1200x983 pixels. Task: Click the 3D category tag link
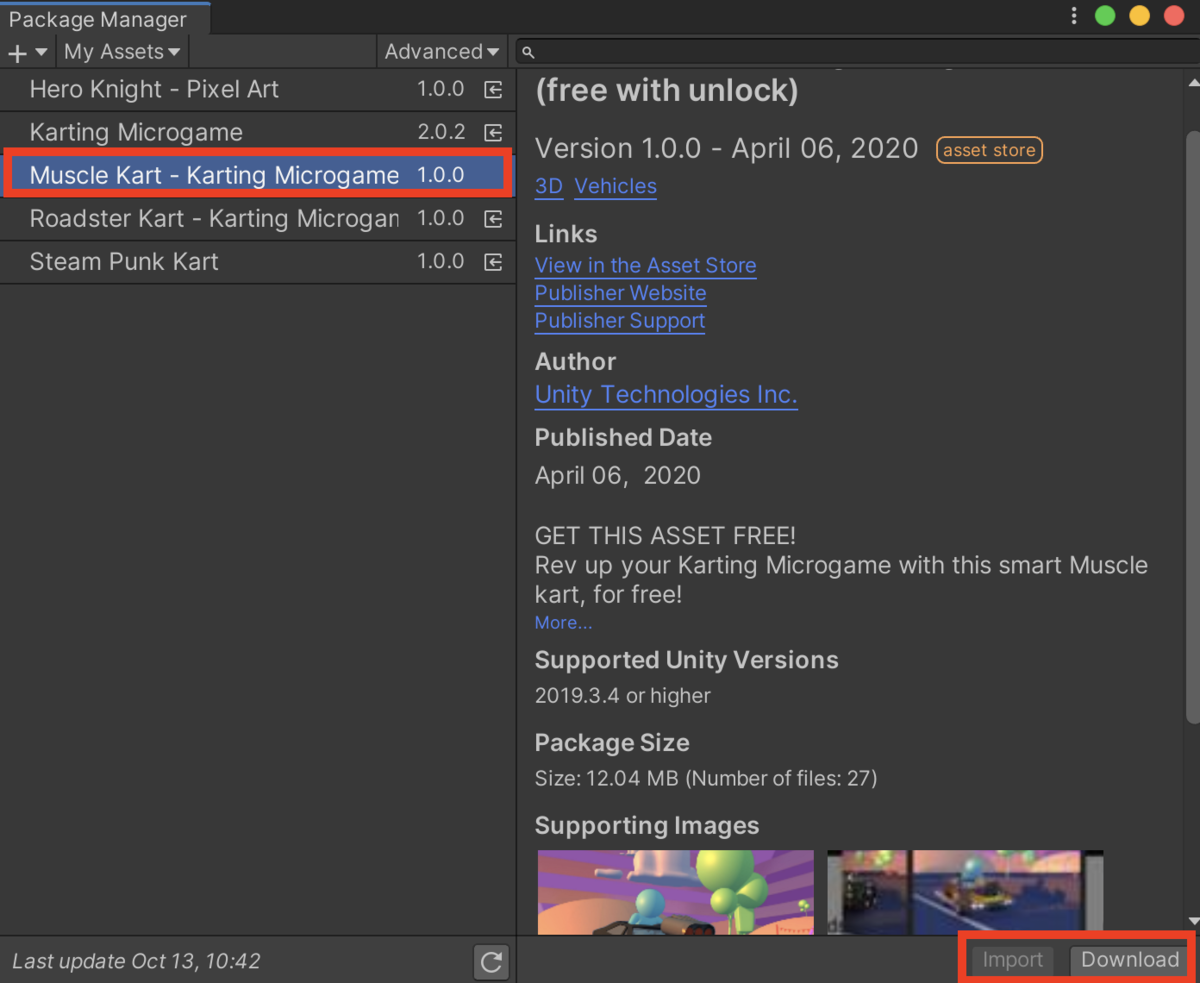click(549, 186)
